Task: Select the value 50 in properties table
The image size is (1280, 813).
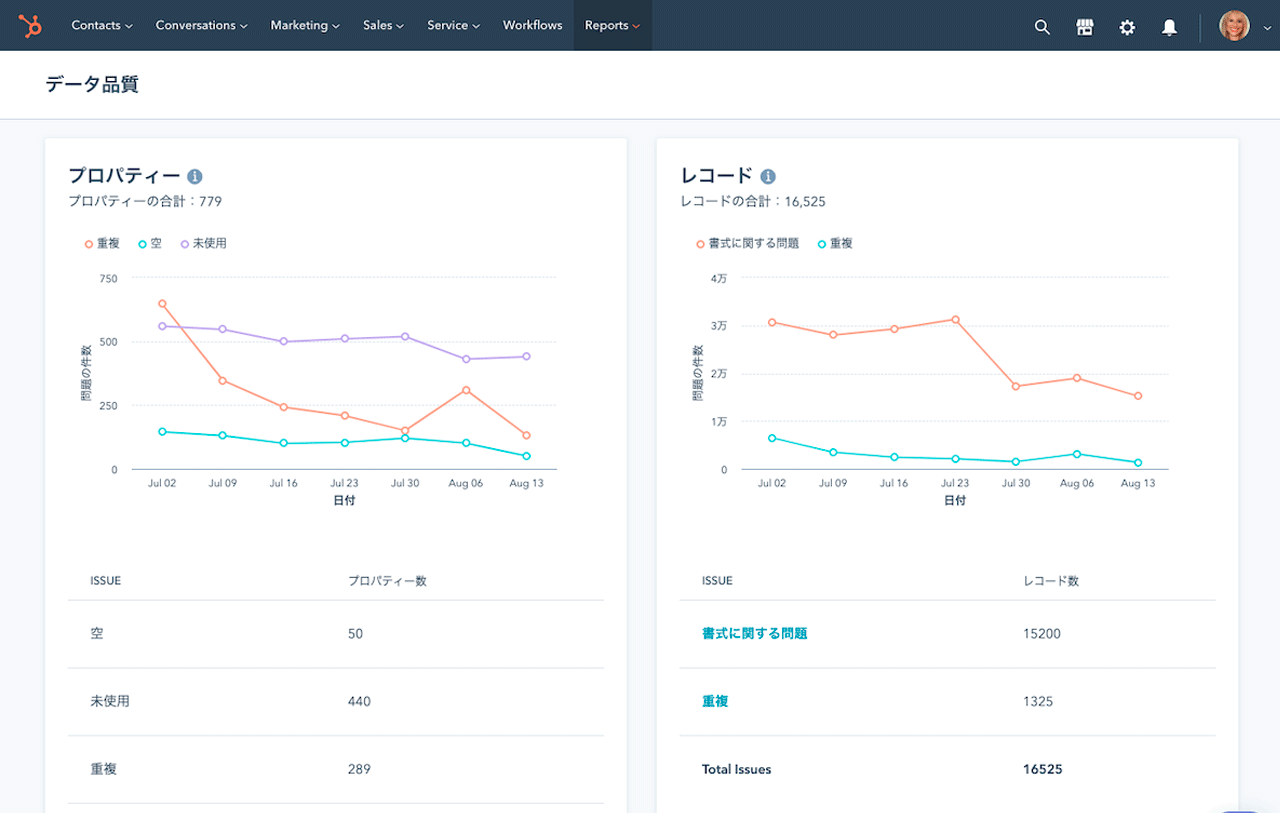Action: [355, 634]
